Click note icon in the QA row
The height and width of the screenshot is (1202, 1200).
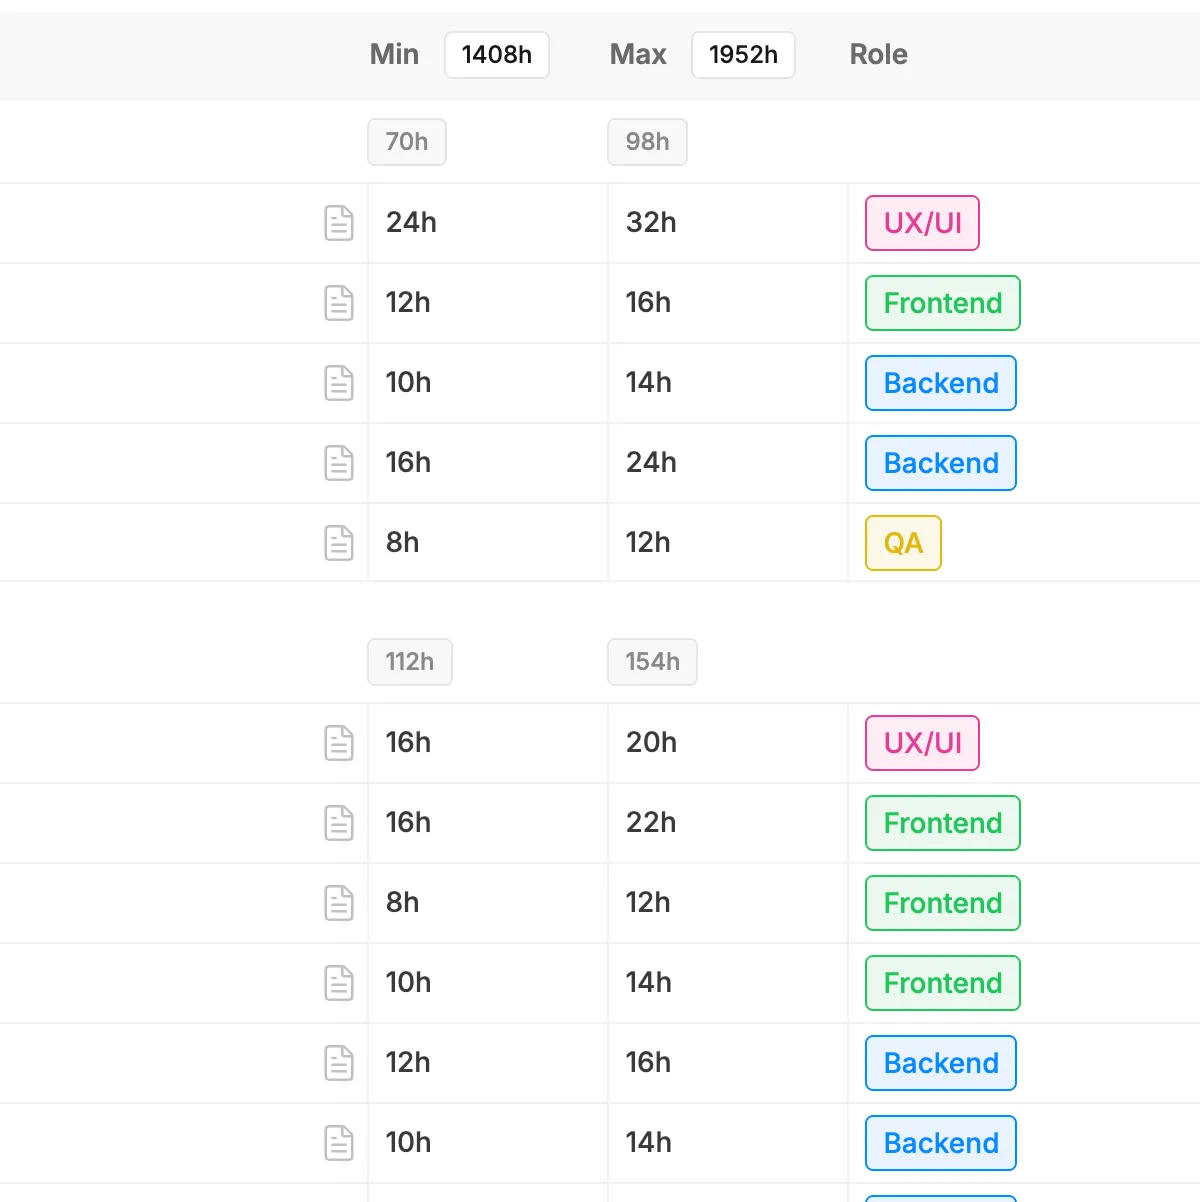(x=339, y=543)
